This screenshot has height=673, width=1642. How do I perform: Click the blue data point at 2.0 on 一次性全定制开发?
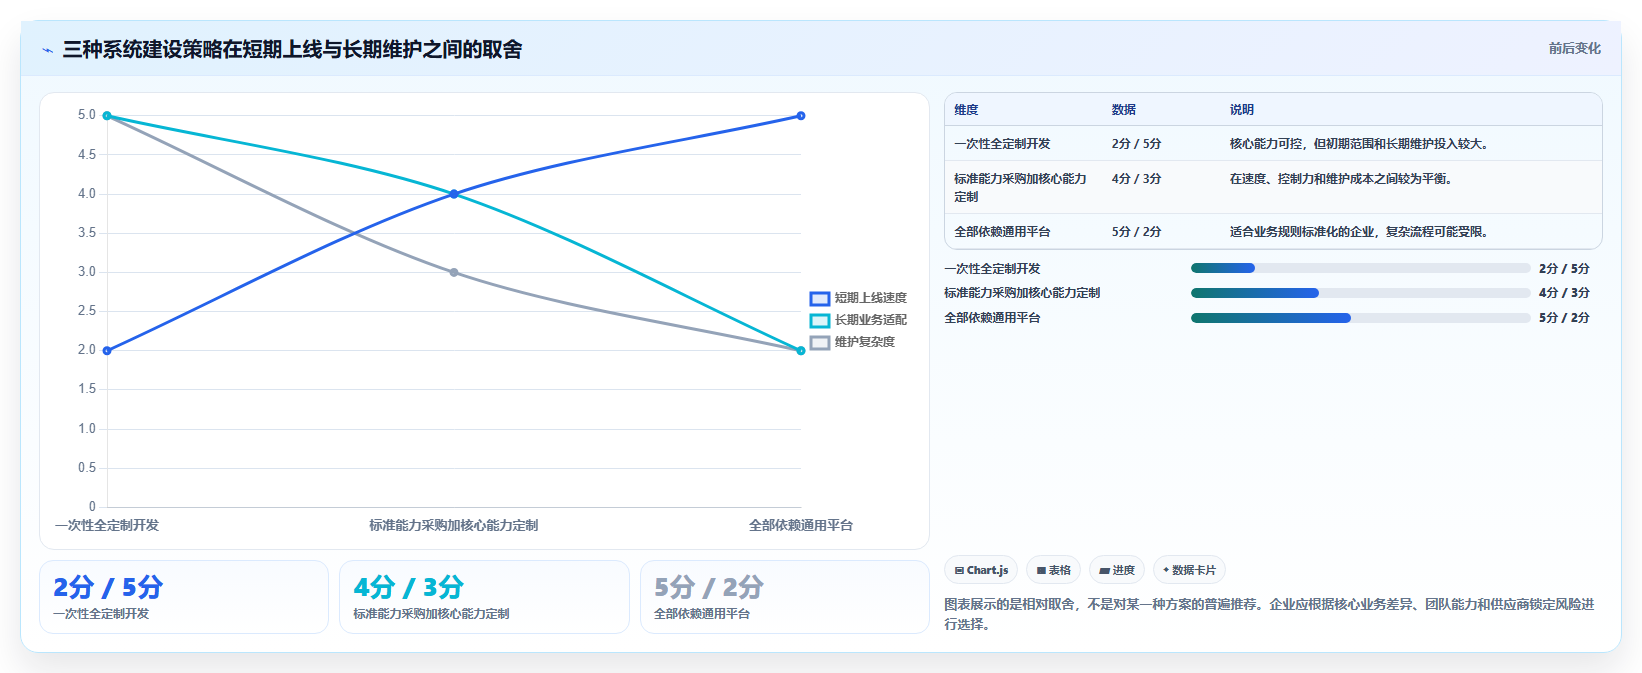tap(107, 351)
